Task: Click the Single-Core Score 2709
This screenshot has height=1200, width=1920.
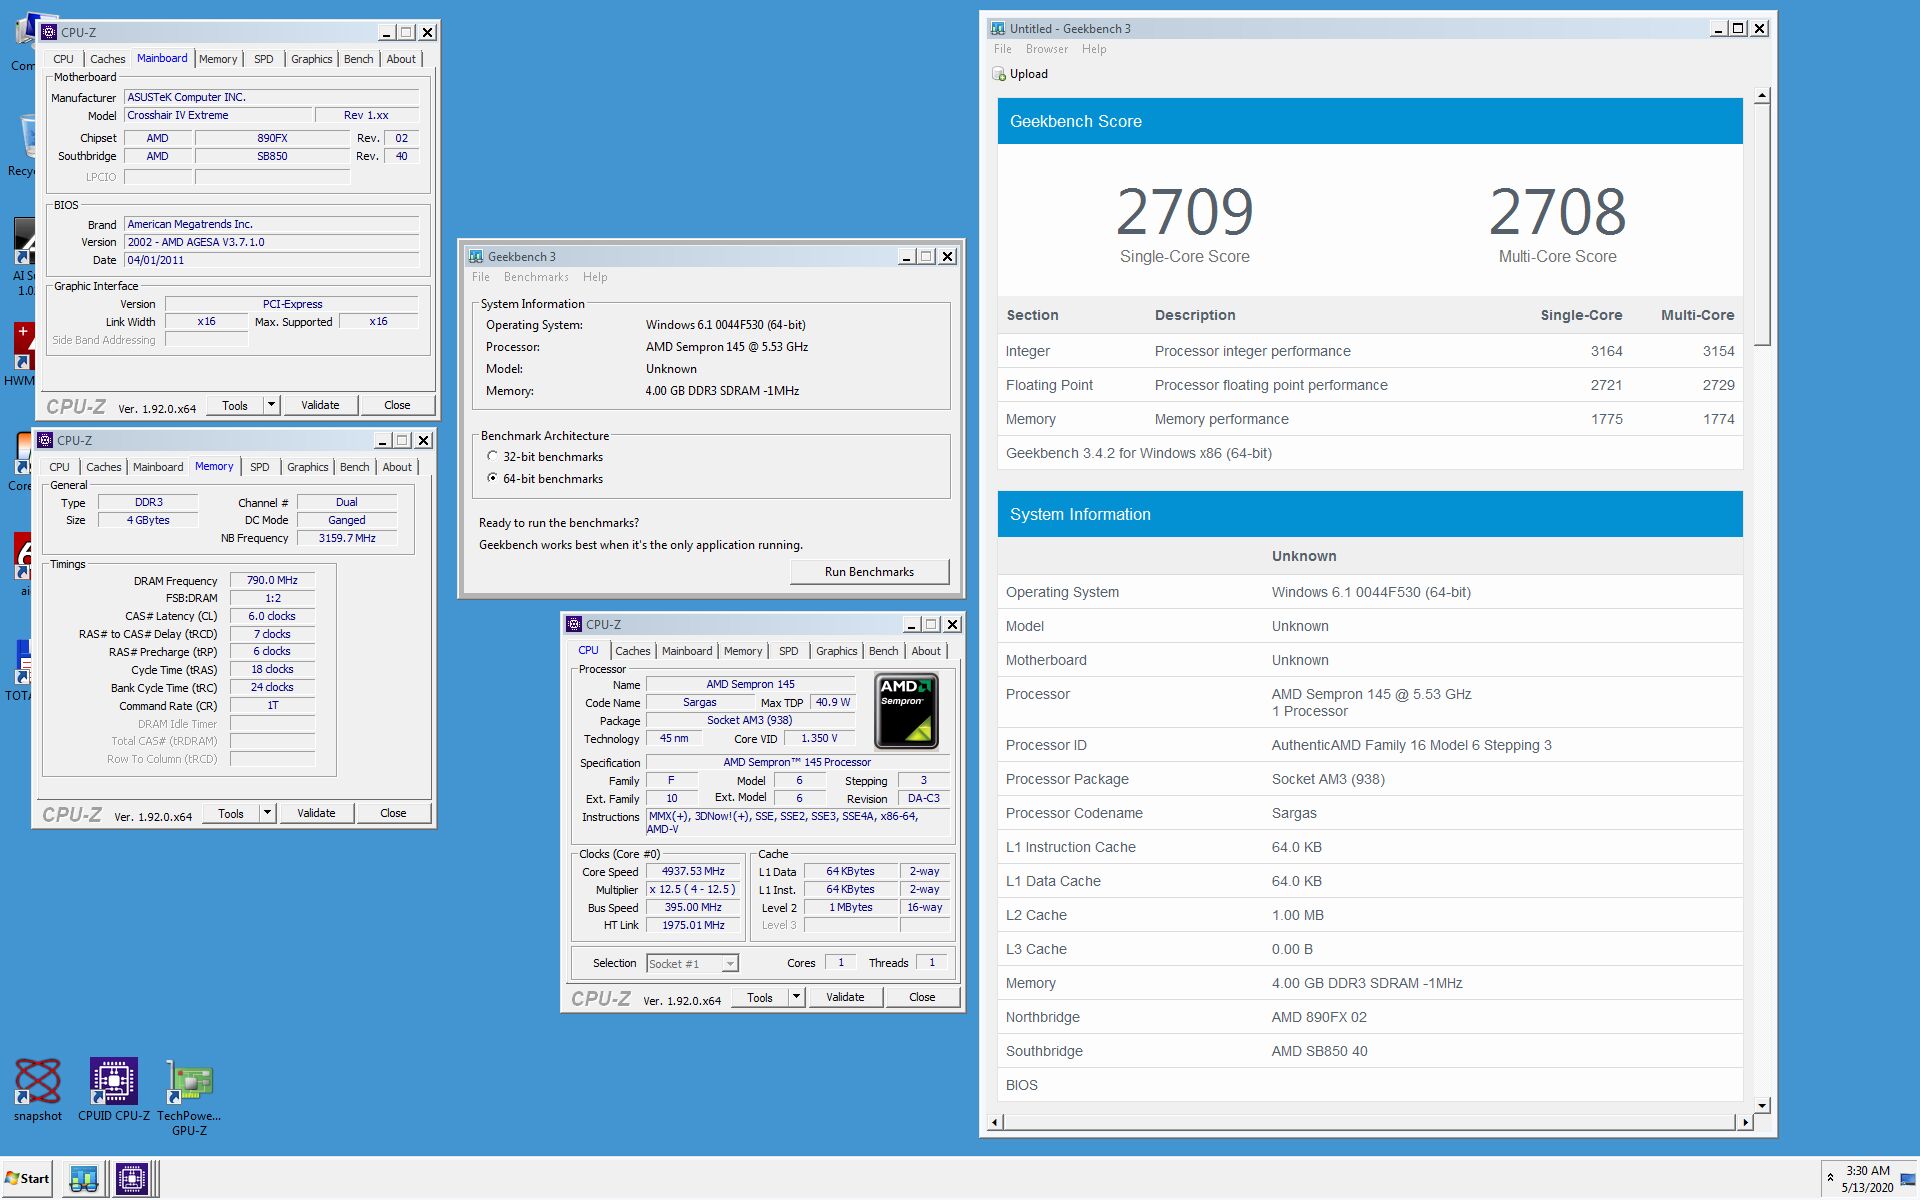Action: click(x=1184, y=211)
